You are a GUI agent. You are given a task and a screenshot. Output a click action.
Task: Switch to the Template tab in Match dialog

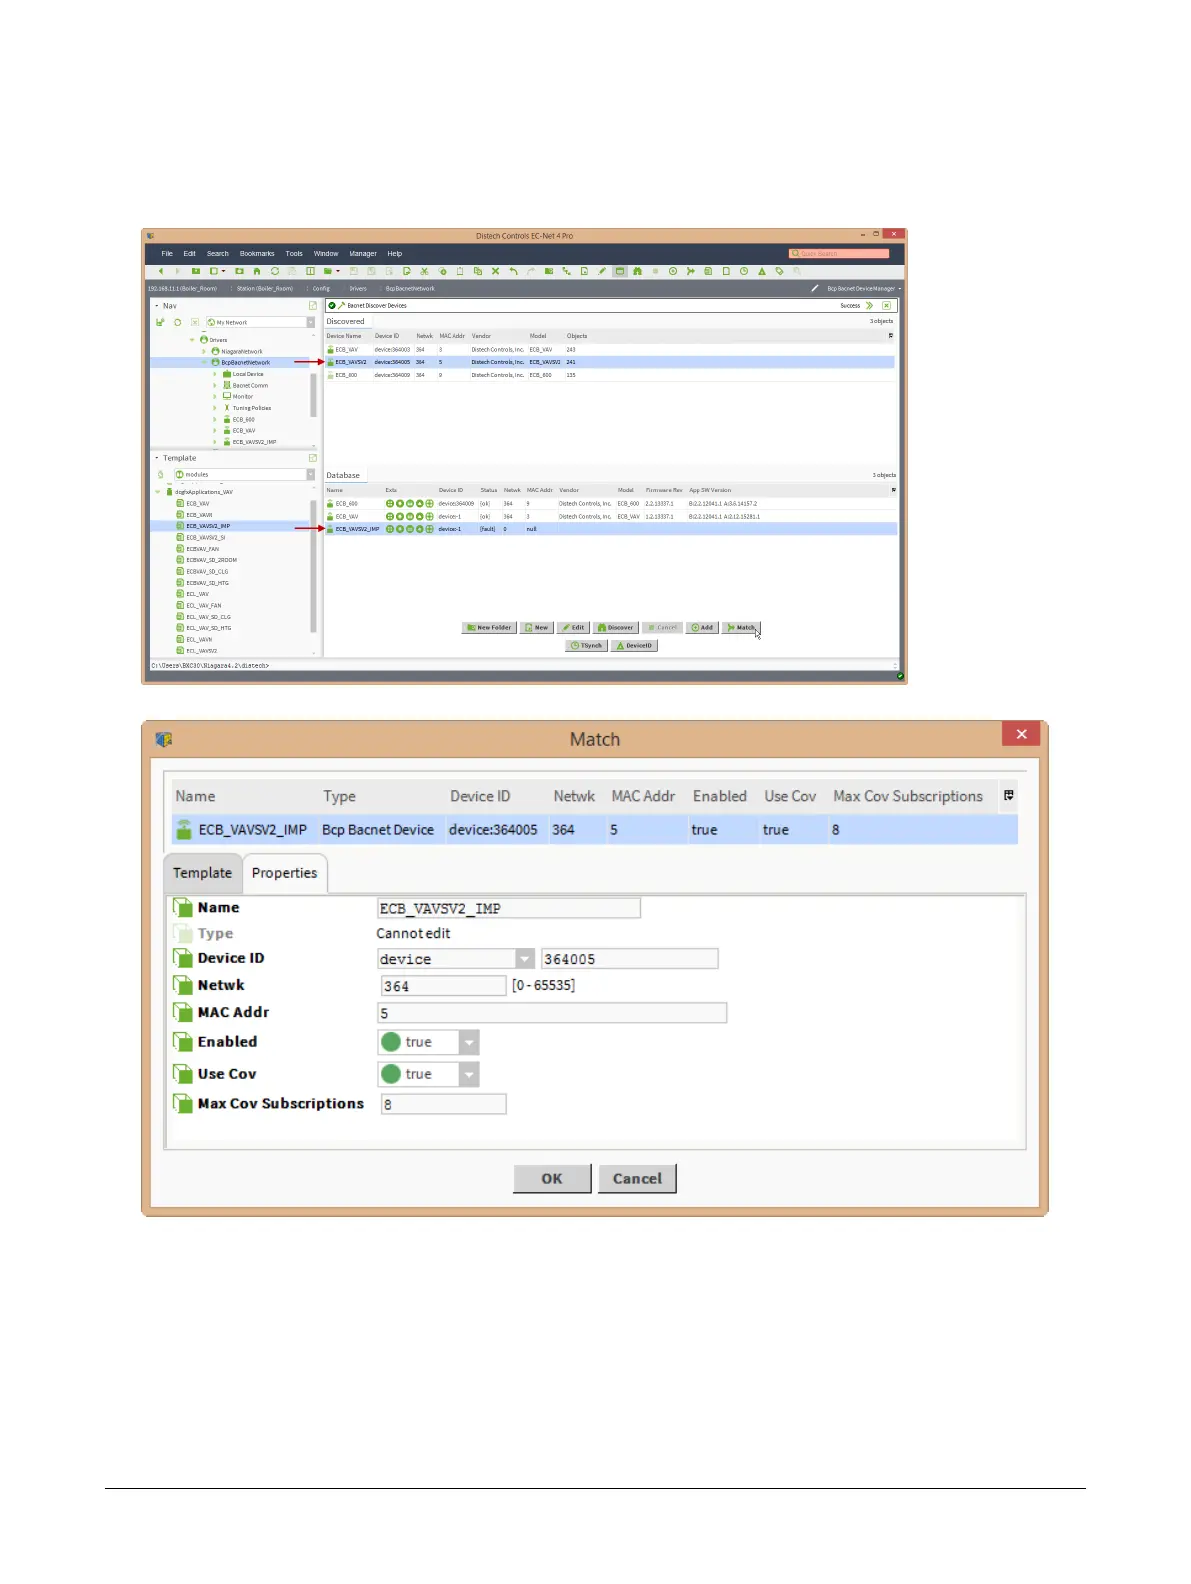coord(202,873)
